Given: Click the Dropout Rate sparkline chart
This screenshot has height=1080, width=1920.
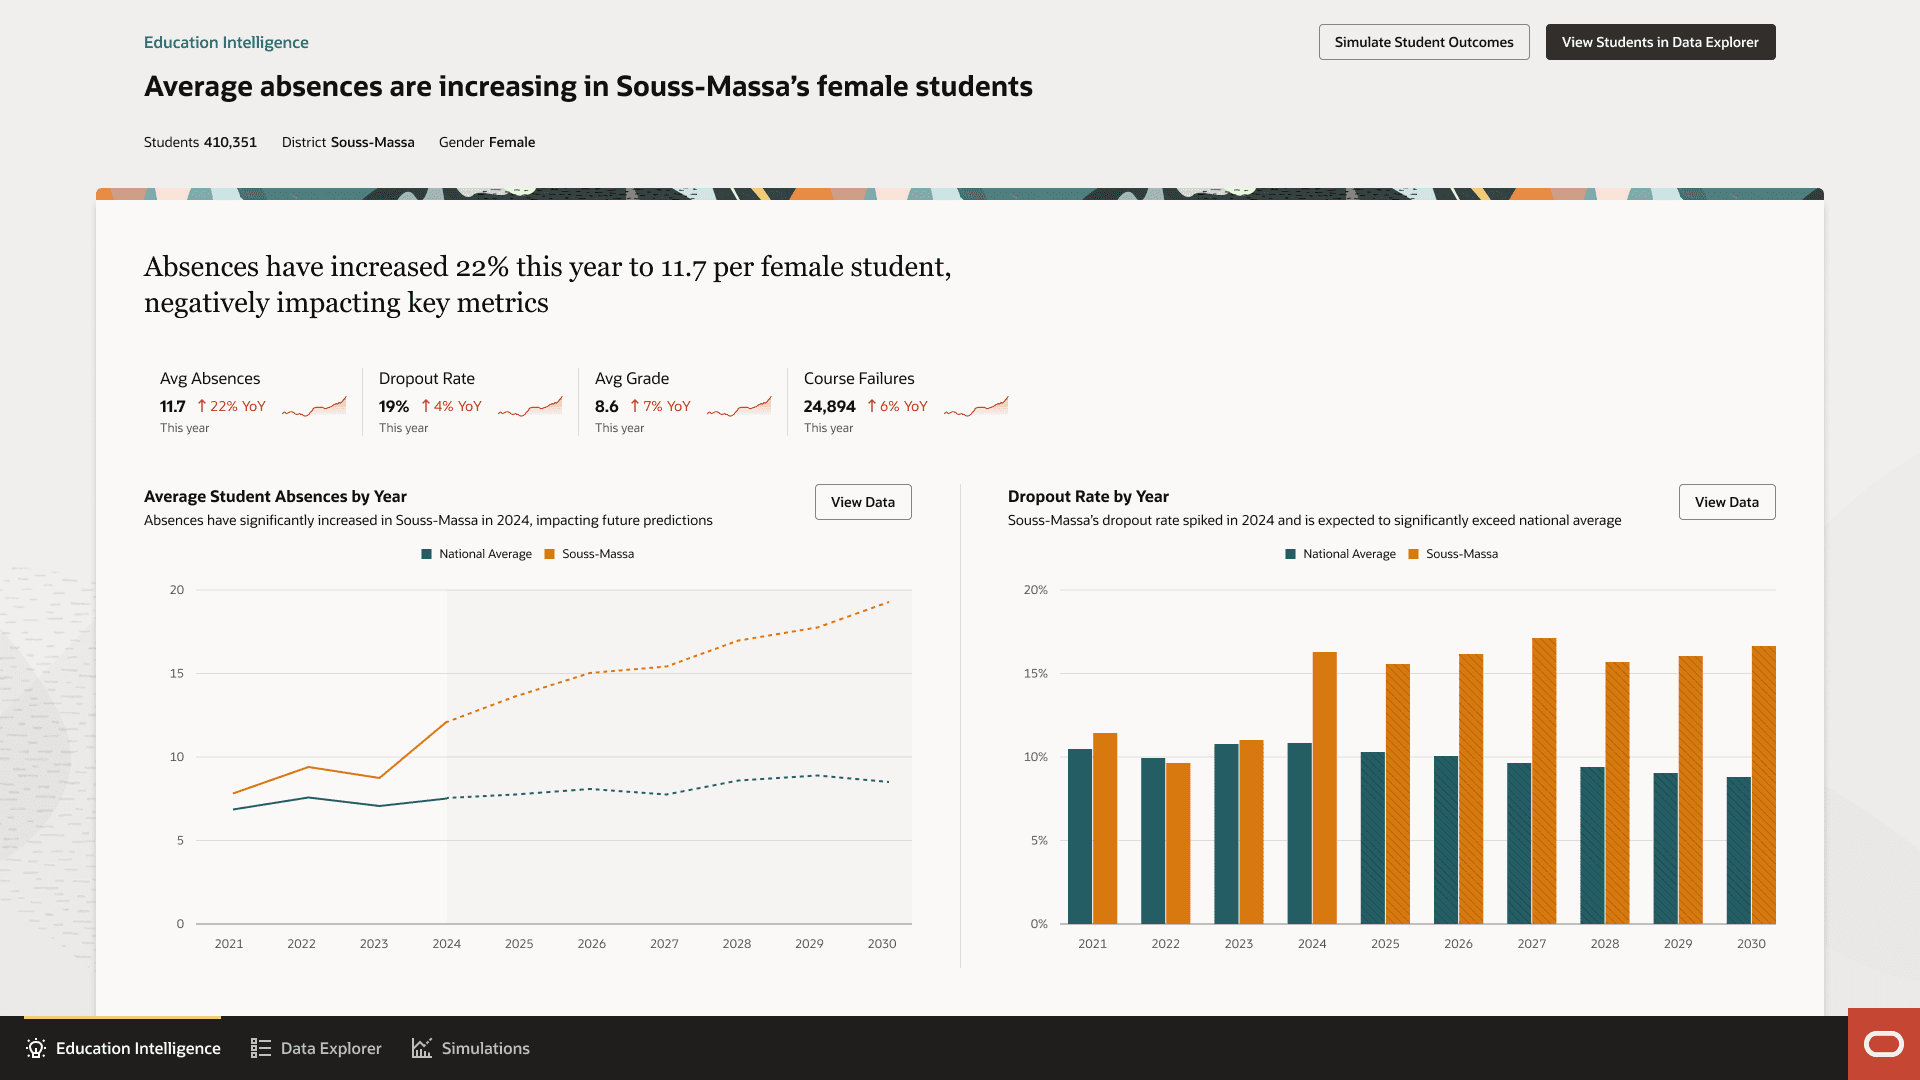Looking at the screenshot, I should click(x=530, y=407).
